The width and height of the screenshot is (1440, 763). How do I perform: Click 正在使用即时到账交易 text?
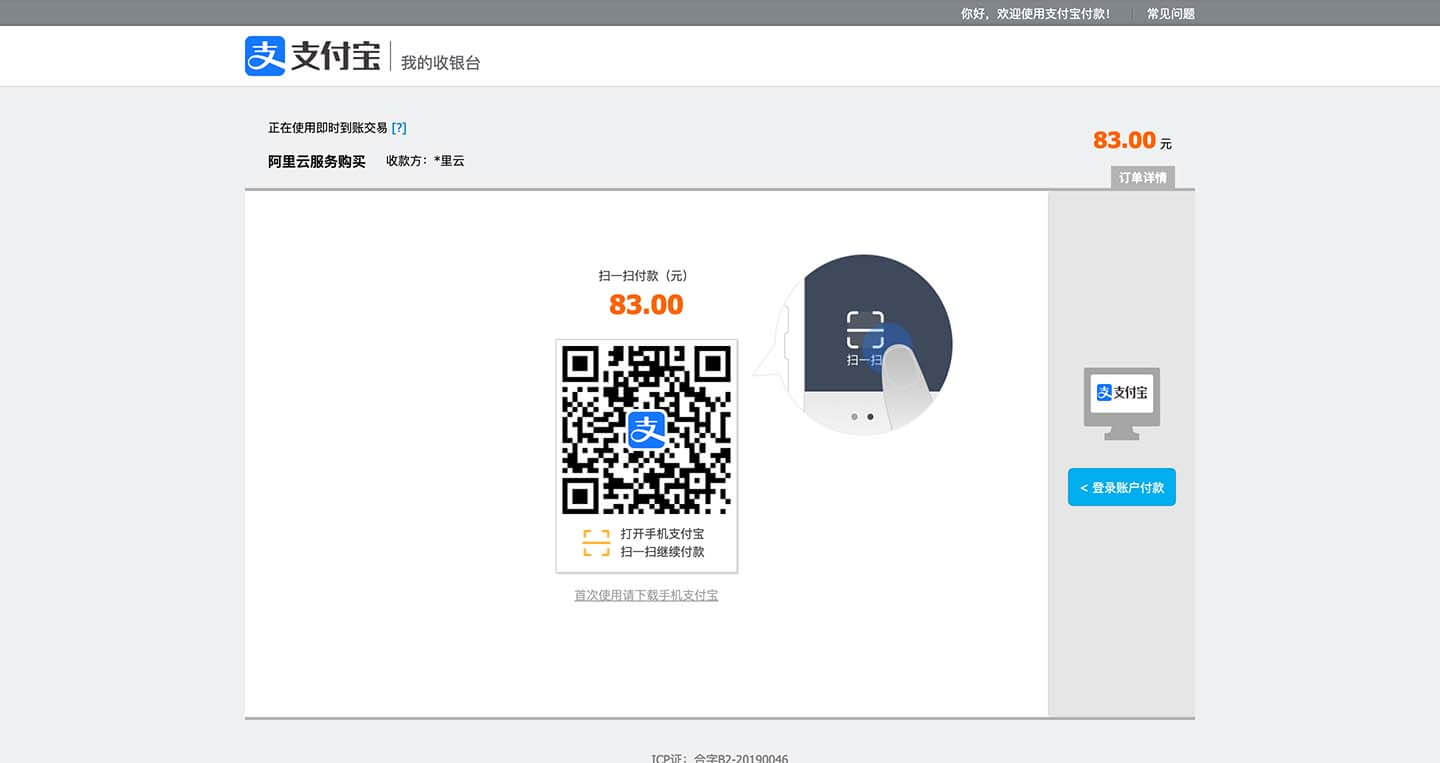[x=327, y=128]
